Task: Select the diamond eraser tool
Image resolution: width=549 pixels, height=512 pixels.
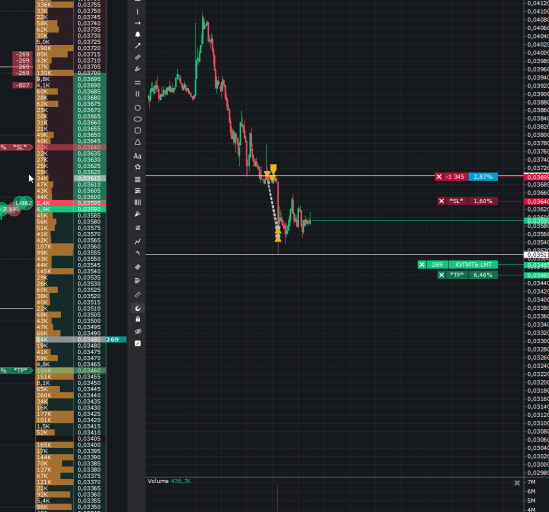Action: pos(138,267)
